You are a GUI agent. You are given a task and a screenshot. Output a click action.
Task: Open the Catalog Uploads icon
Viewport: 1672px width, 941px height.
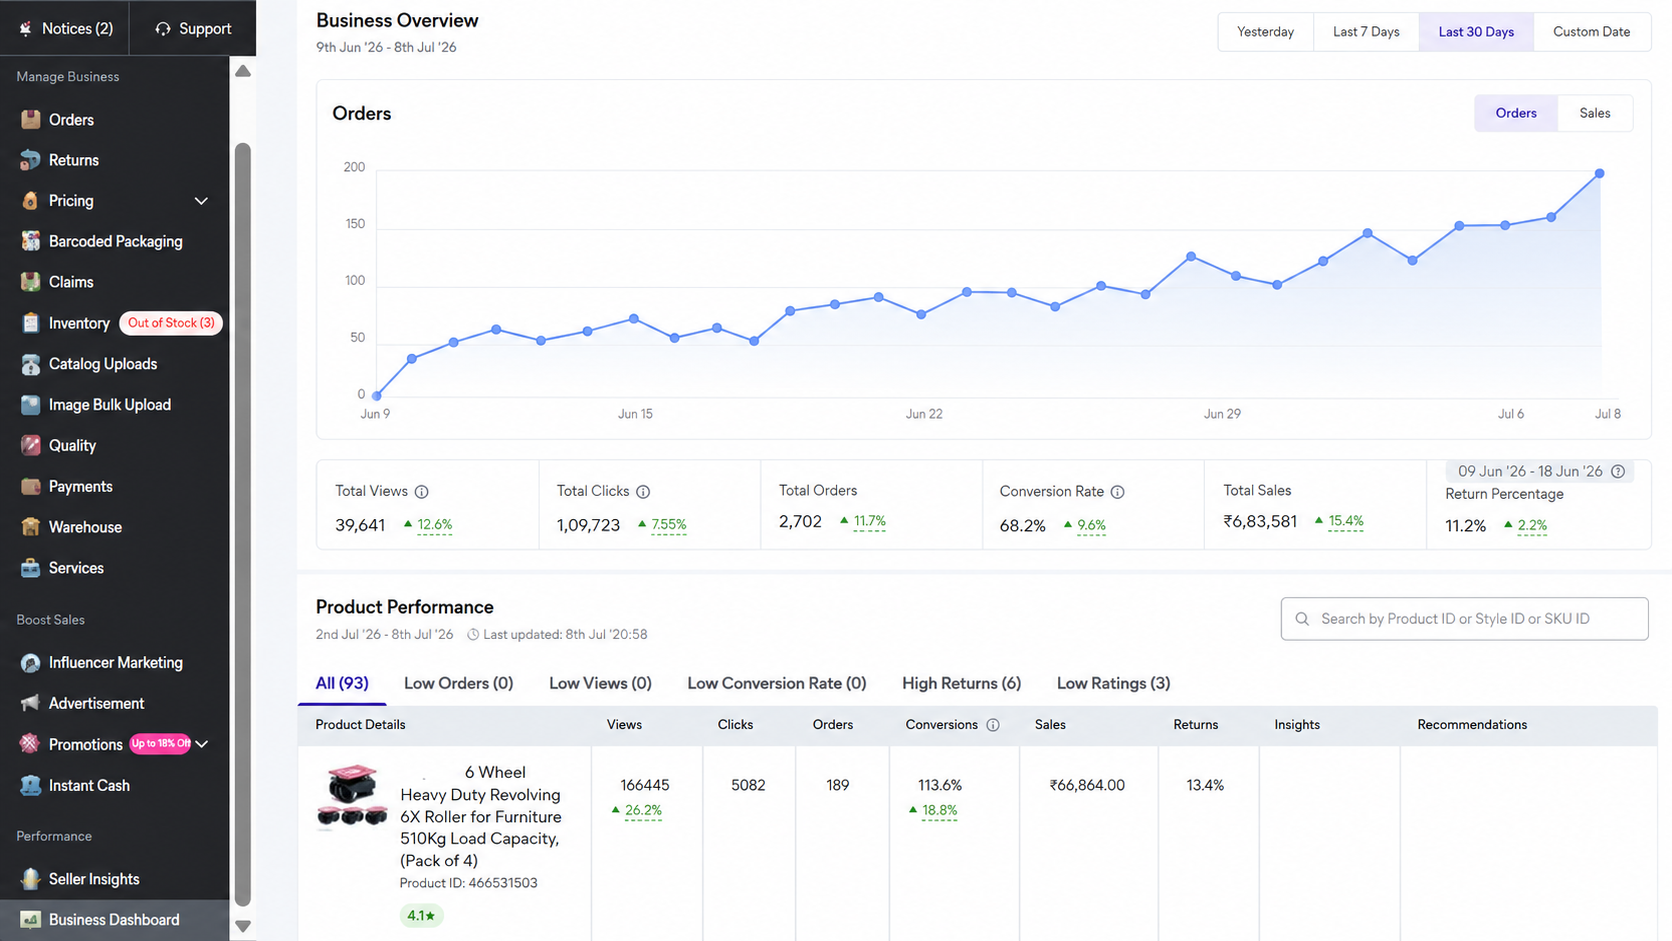click(x=30, y=364)
